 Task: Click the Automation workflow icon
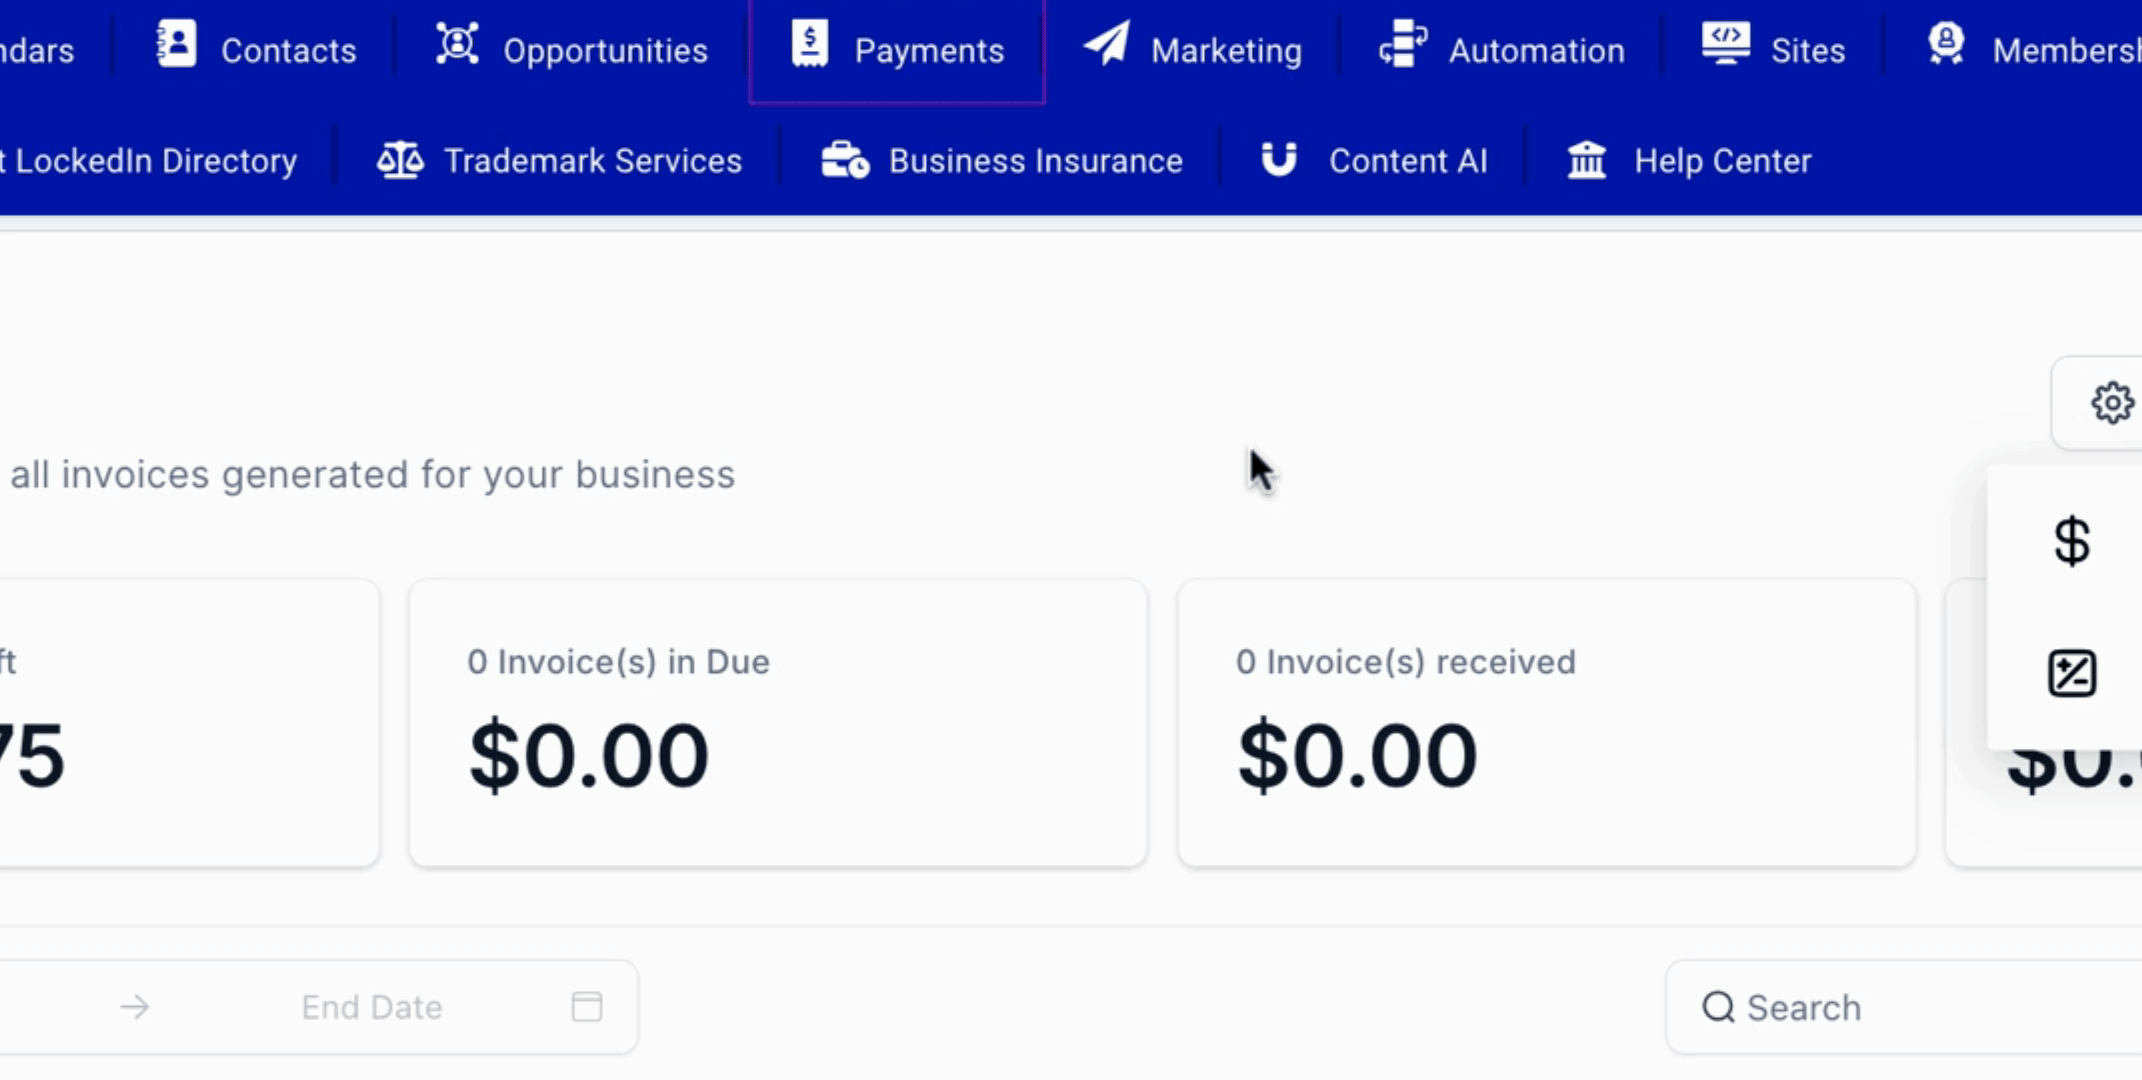(x=1403, y=45)
